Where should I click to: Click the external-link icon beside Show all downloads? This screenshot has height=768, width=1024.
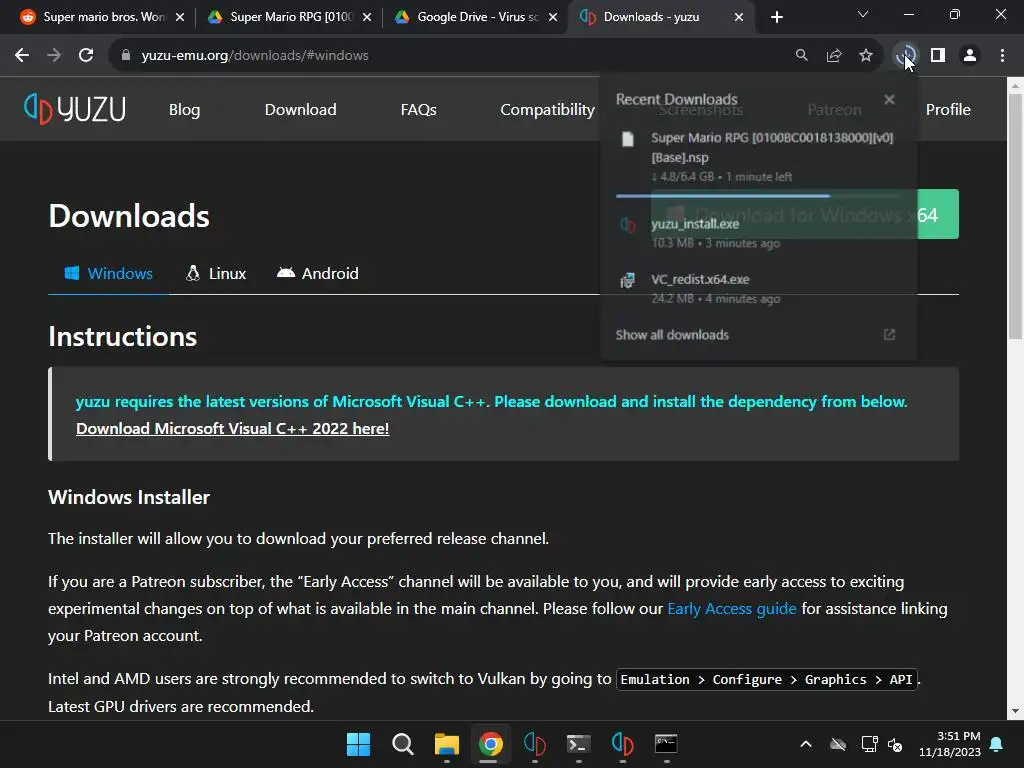click(x=889, y=334)
